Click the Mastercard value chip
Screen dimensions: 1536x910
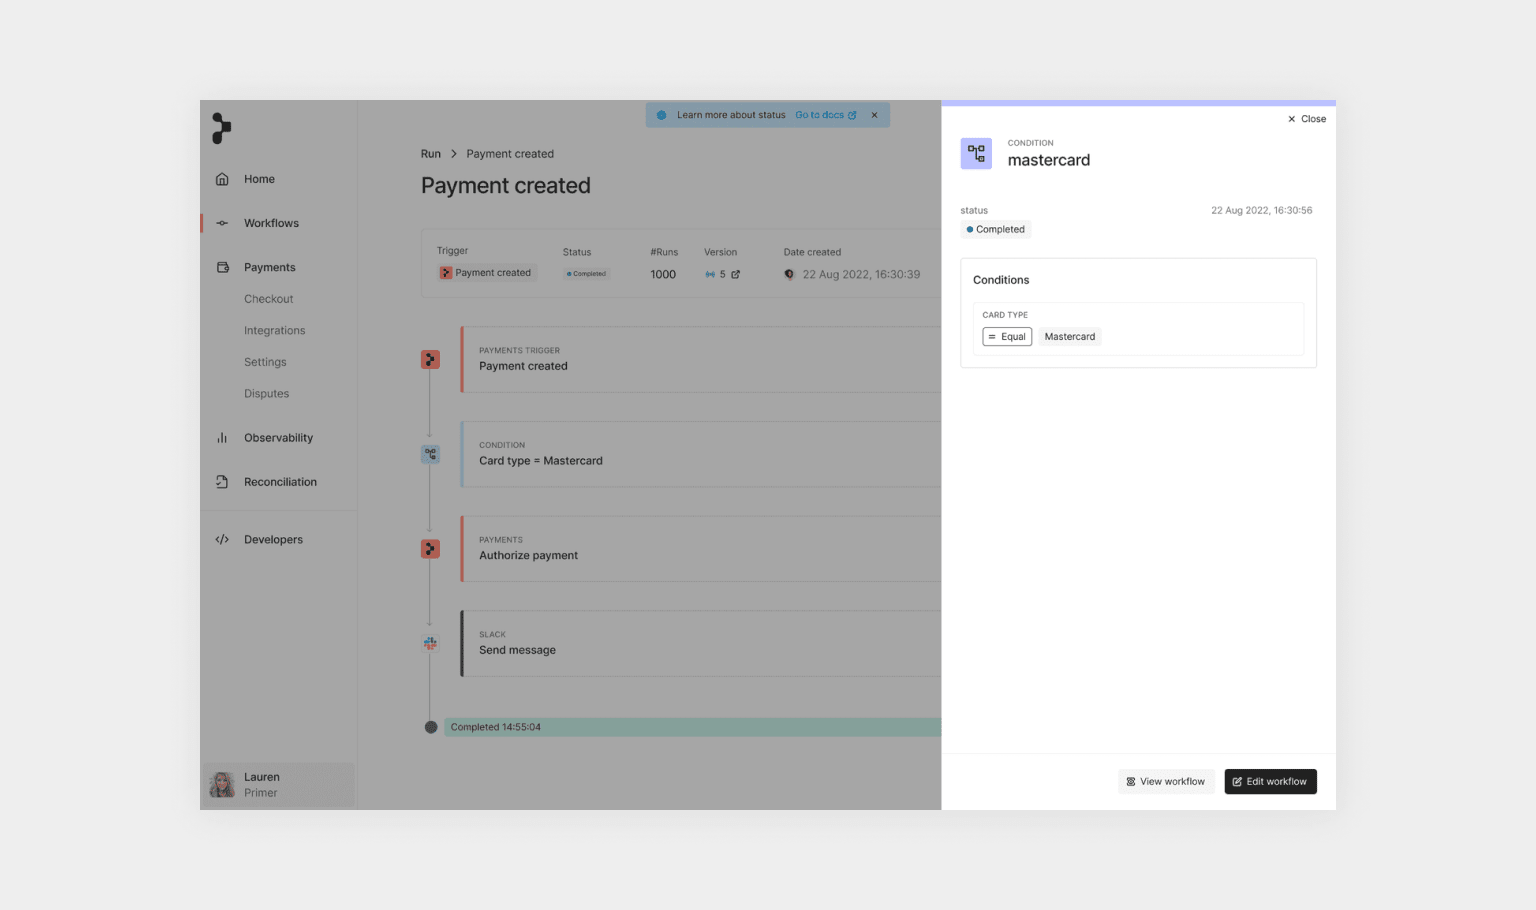1070,337
